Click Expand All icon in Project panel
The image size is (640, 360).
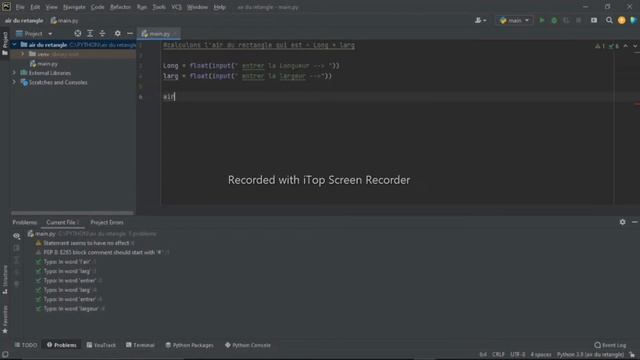tap(90, 33)
